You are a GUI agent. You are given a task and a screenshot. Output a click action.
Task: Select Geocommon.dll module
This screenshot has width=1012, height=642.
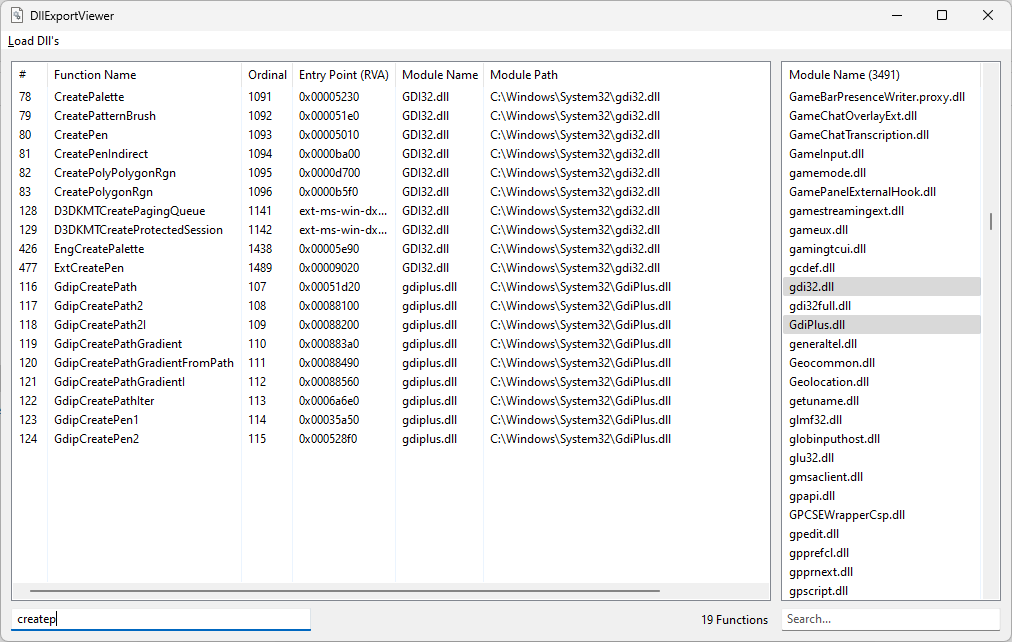[x=882, y=363]
